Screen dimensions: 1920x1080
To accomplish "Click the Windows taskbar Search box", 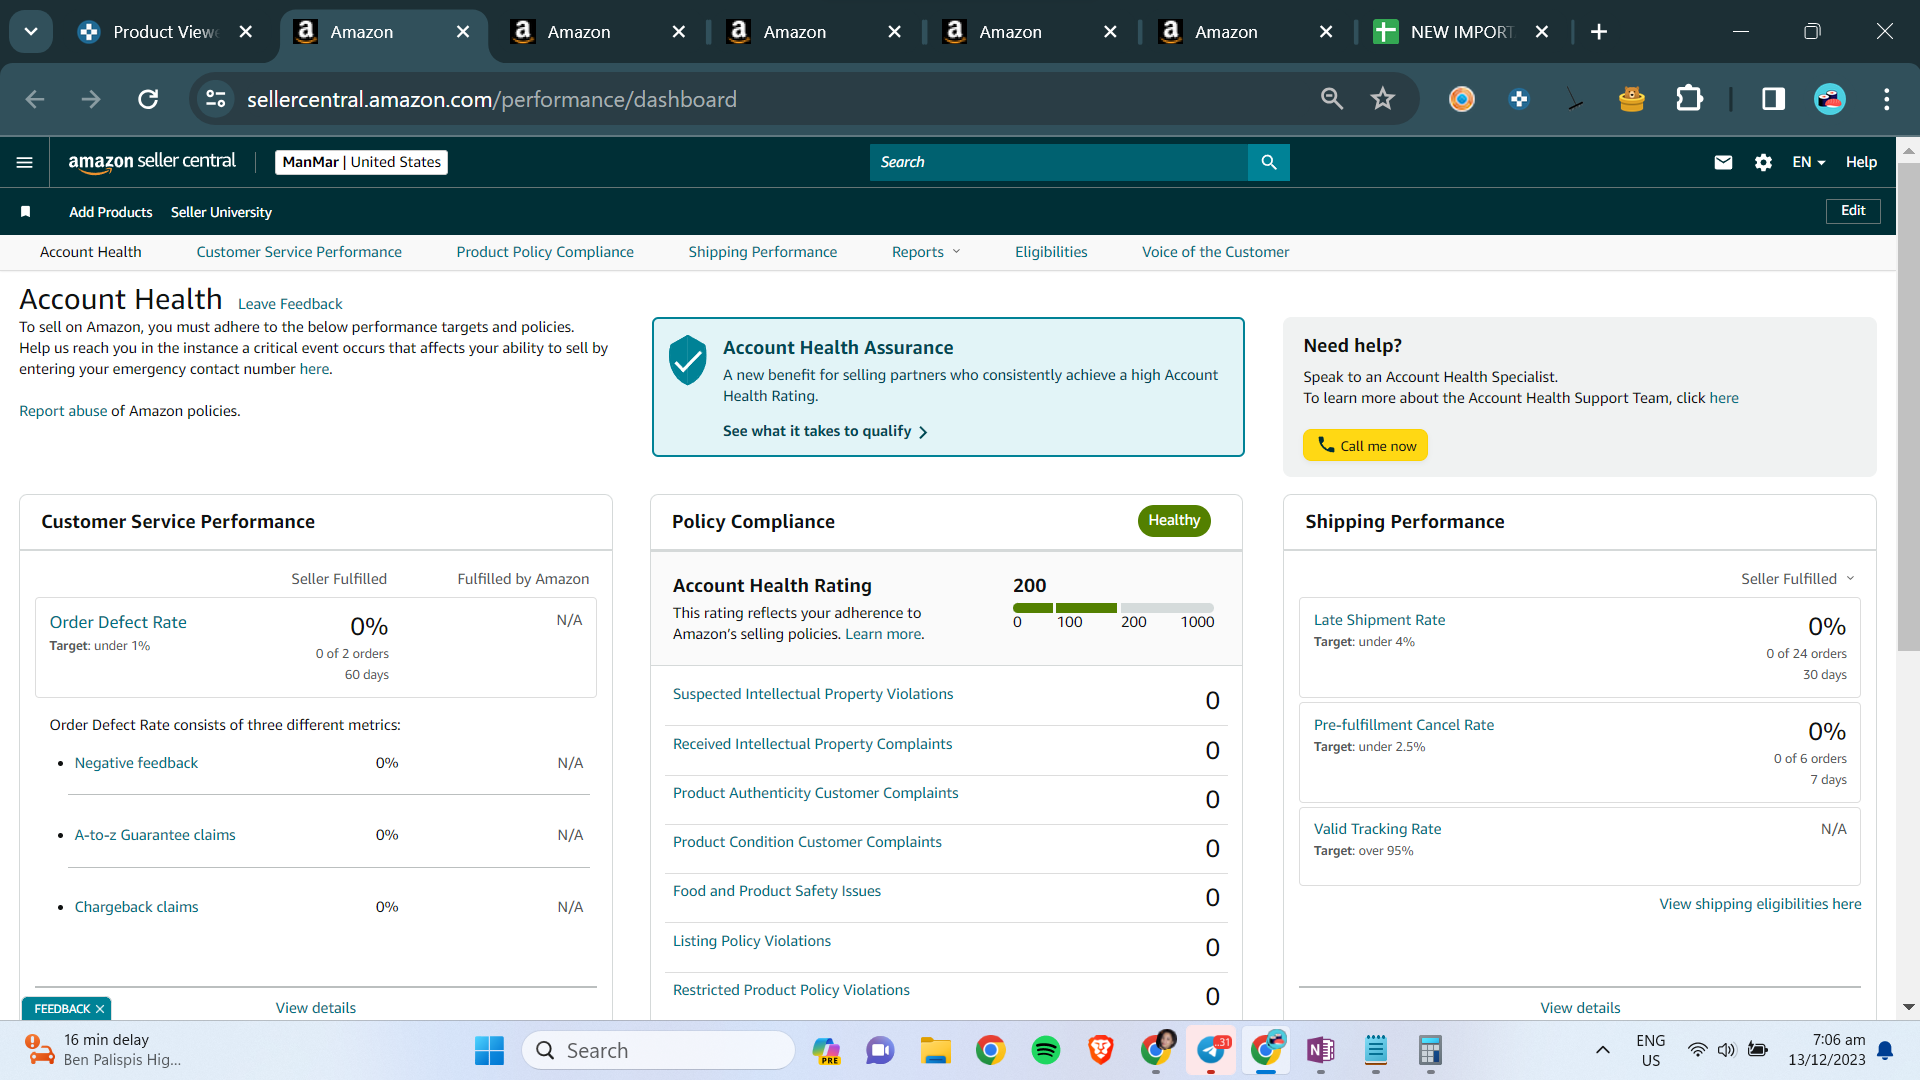I will (x=658, y=1050).
